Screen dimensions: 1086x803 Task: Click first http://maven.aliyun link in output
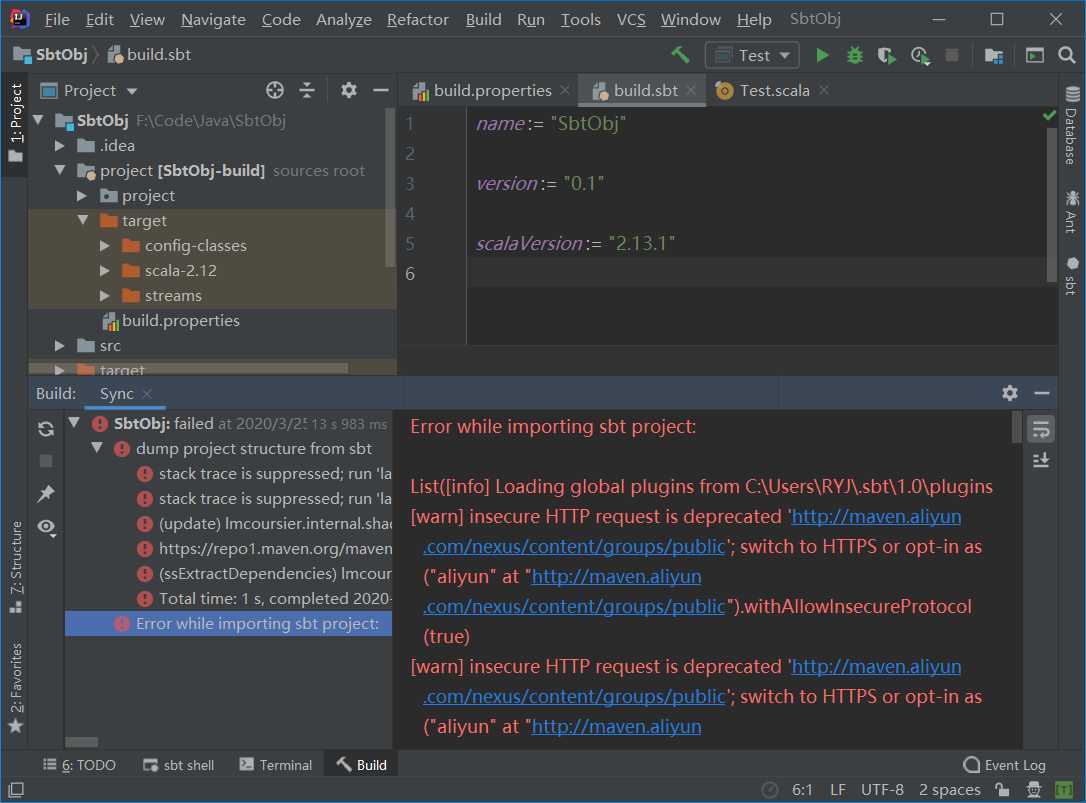(x=876, y=517)
